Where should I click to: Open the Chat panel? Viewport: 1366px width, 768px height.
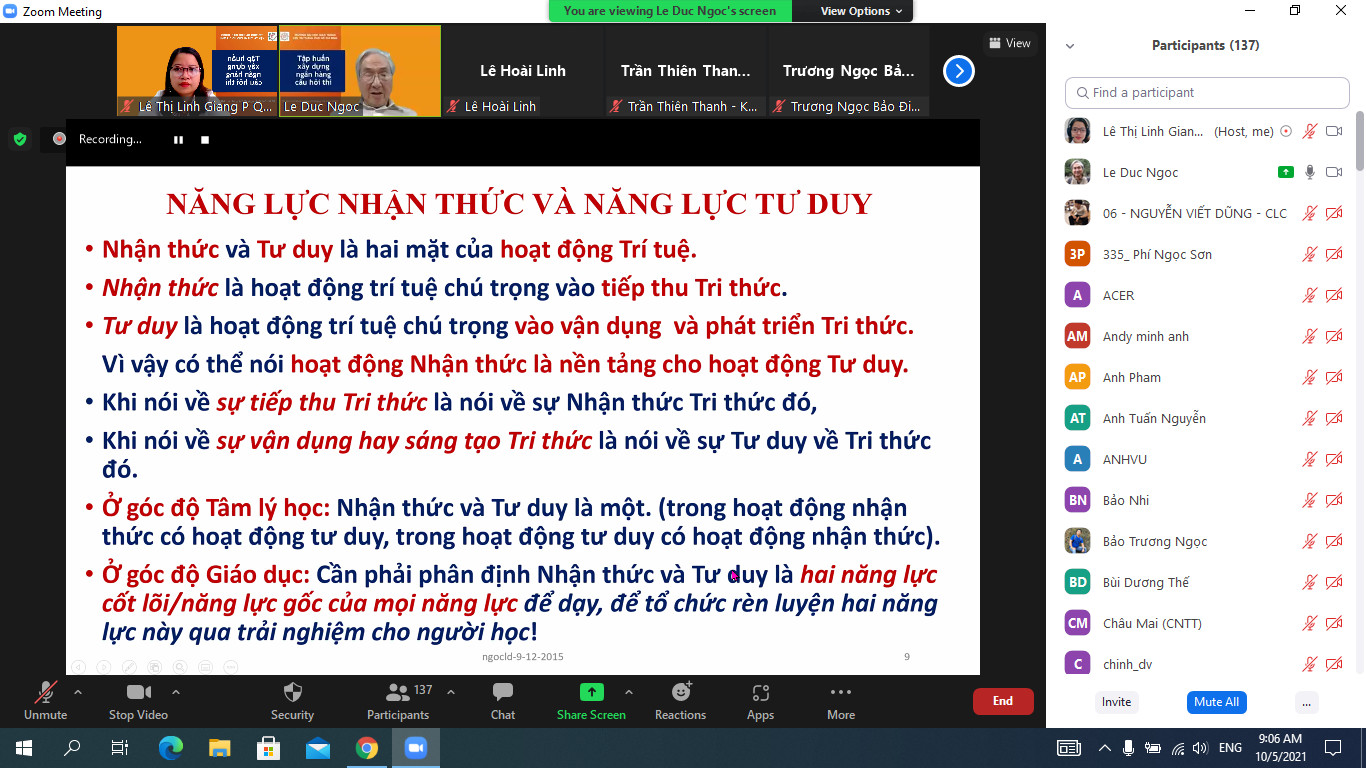coord(503,692)
